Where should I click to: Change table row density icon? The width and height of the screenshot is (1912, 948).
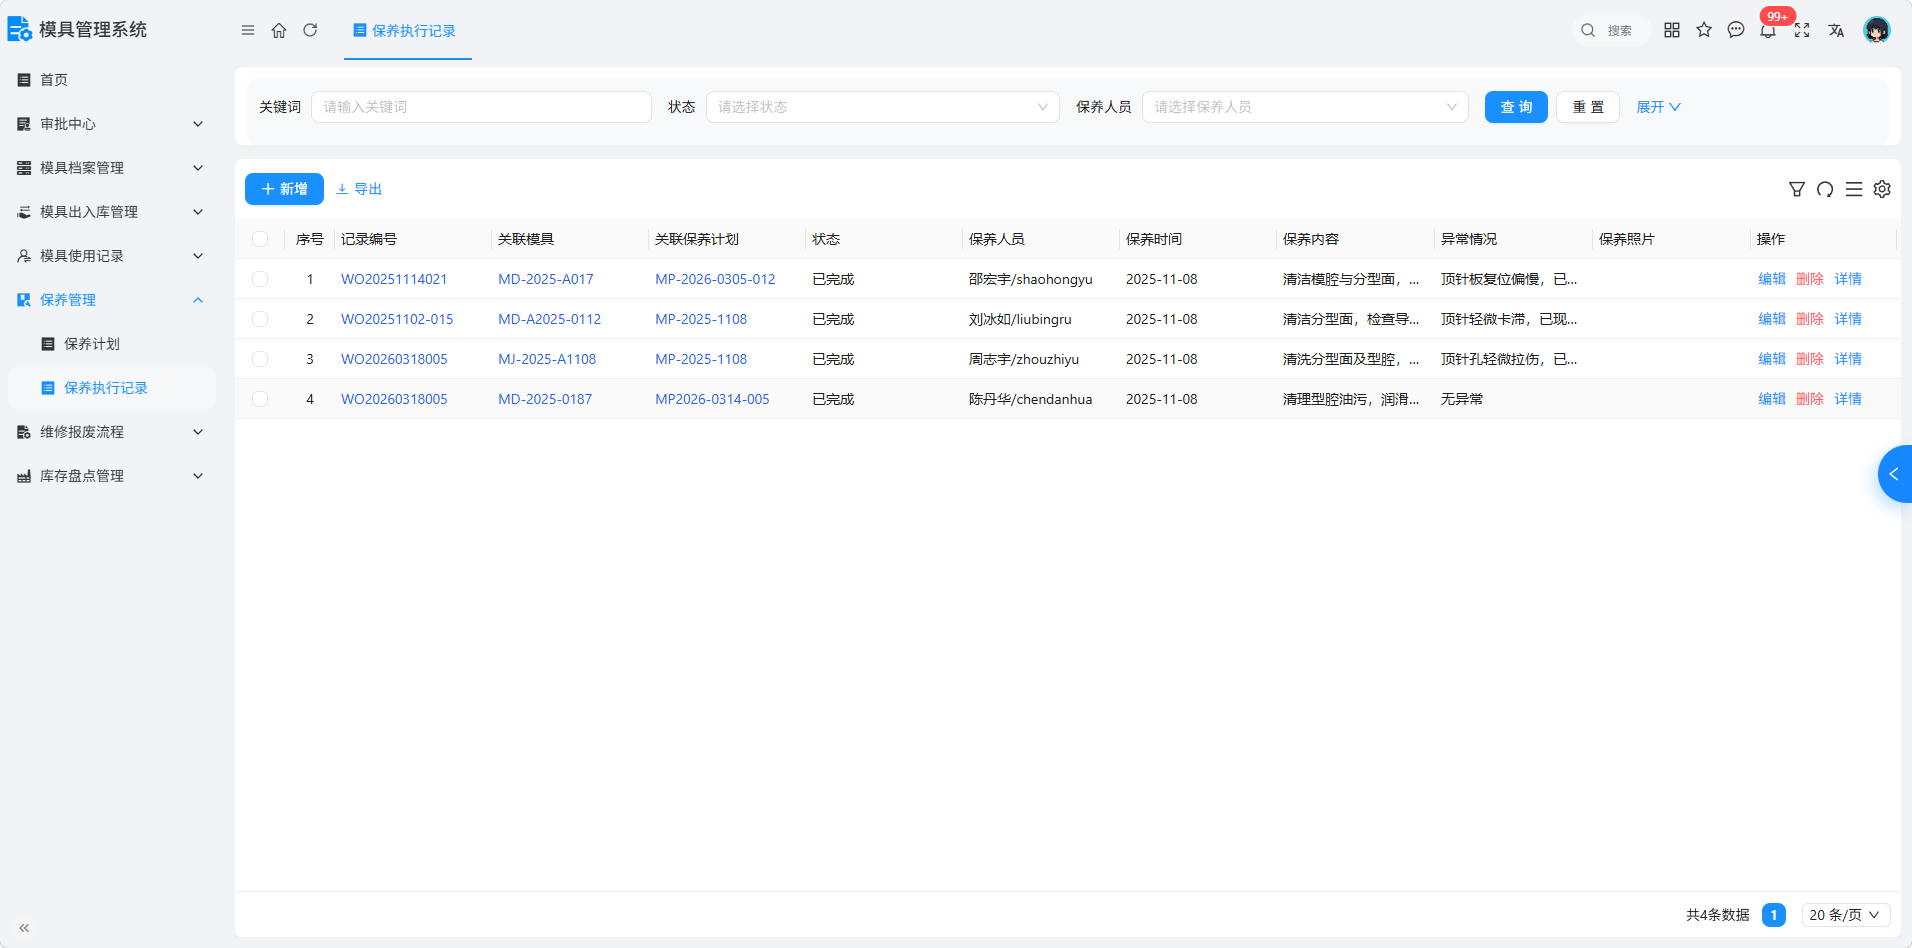coord(1854,189)
